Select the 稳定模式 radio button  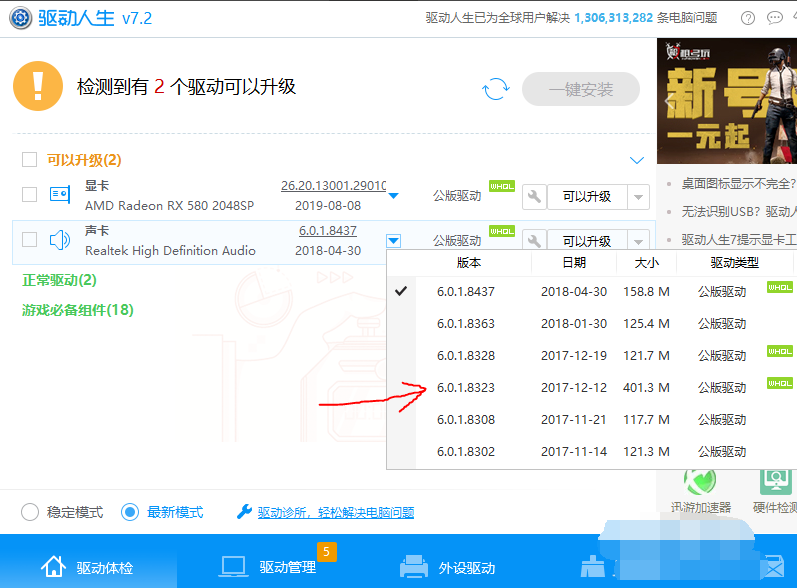(31, 512)
